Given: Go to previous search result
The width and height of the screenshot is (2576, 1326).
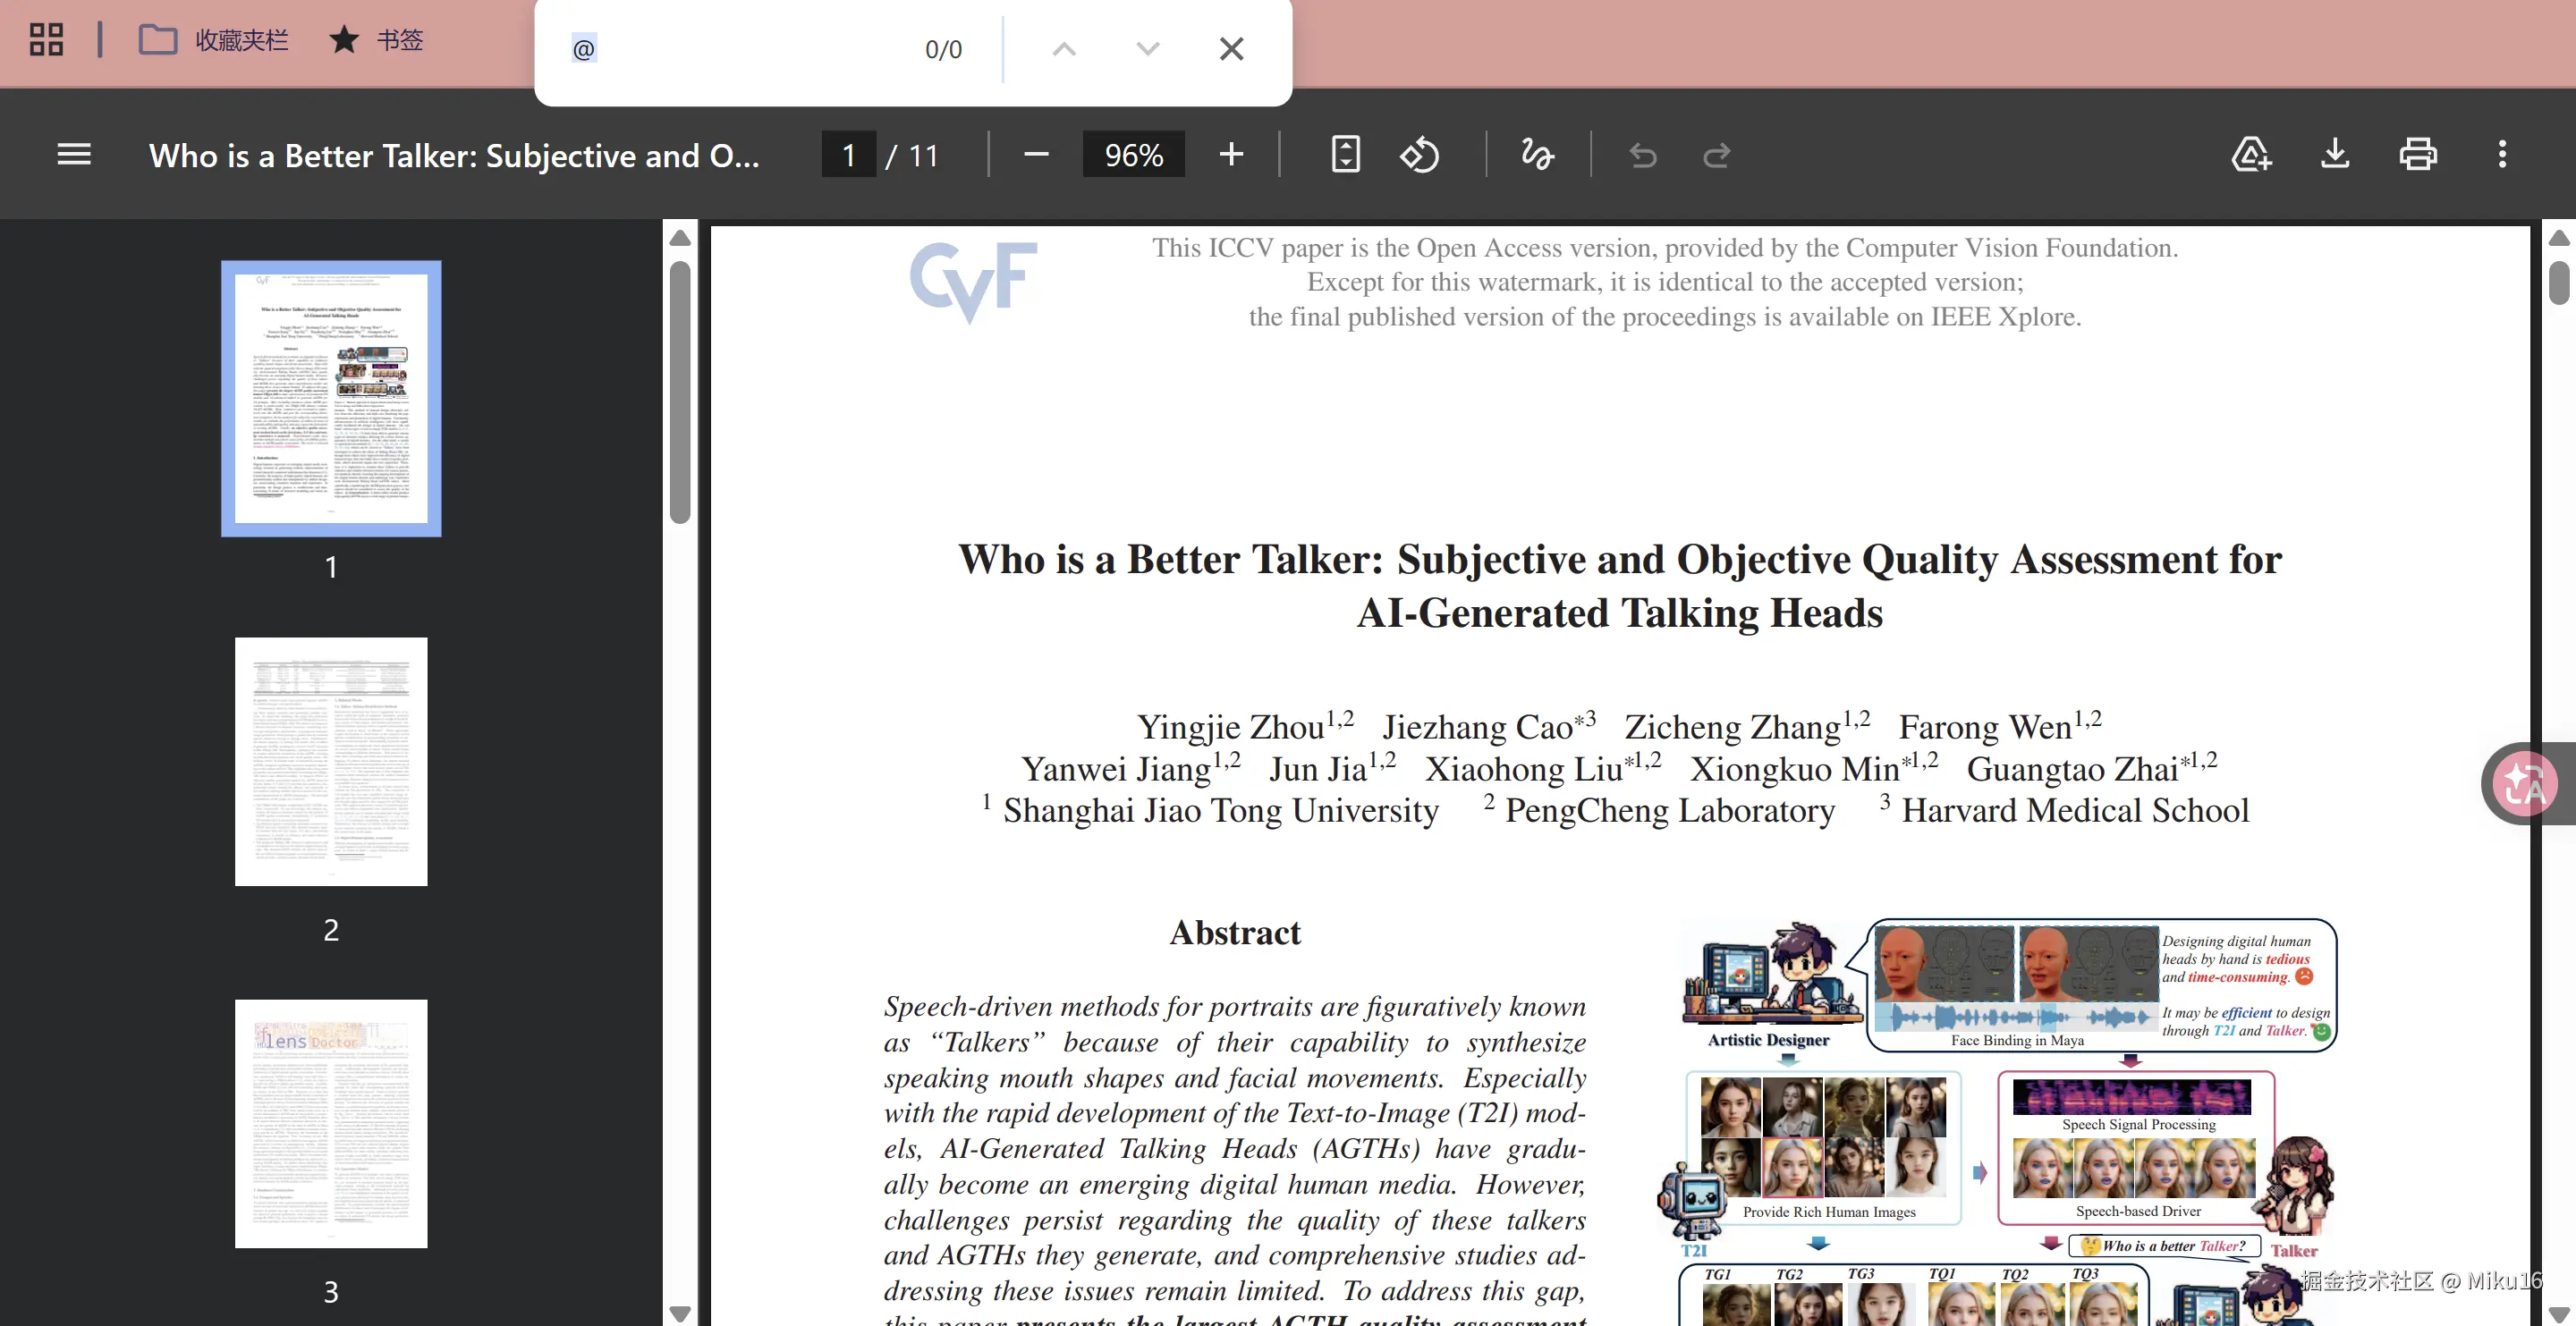Looking at the screenshot, I should coord(1064,49).
